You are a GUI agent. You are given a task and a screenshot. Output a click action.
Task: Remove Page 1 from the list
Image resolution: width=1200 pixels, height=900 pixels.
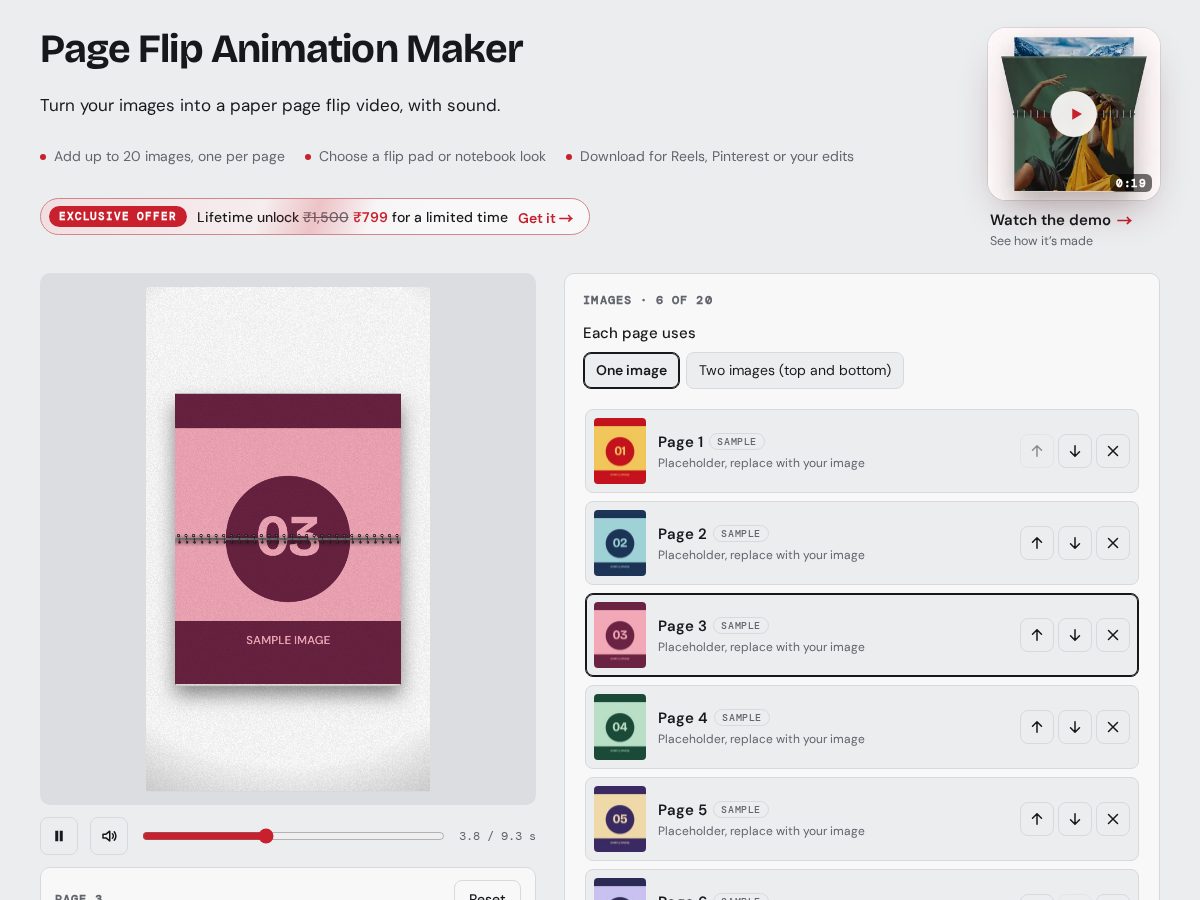point(1113,451)
